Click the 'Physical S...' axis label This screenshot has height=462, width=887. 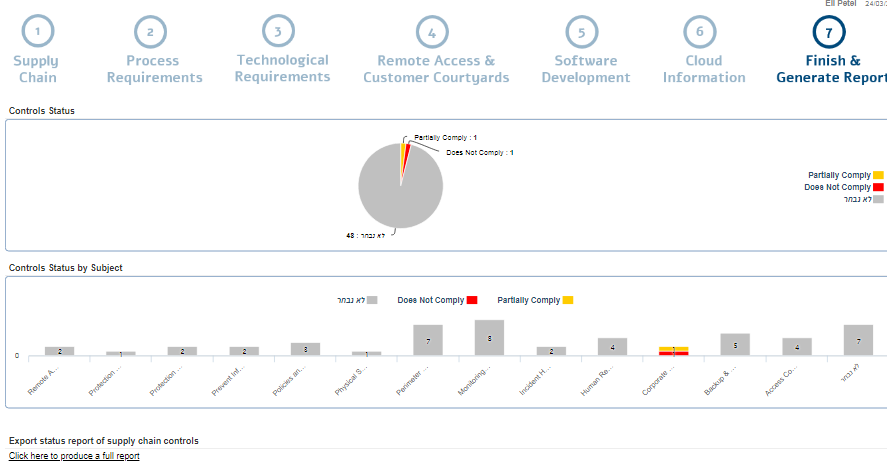pos(351,381)
